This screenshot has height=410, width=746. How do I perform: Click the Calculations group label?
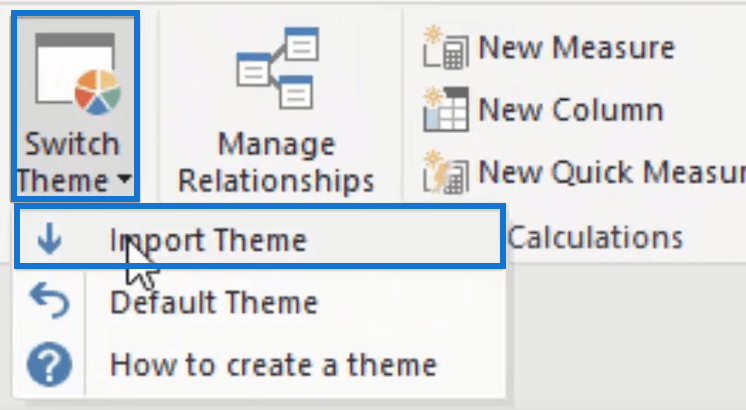(595, 237)
